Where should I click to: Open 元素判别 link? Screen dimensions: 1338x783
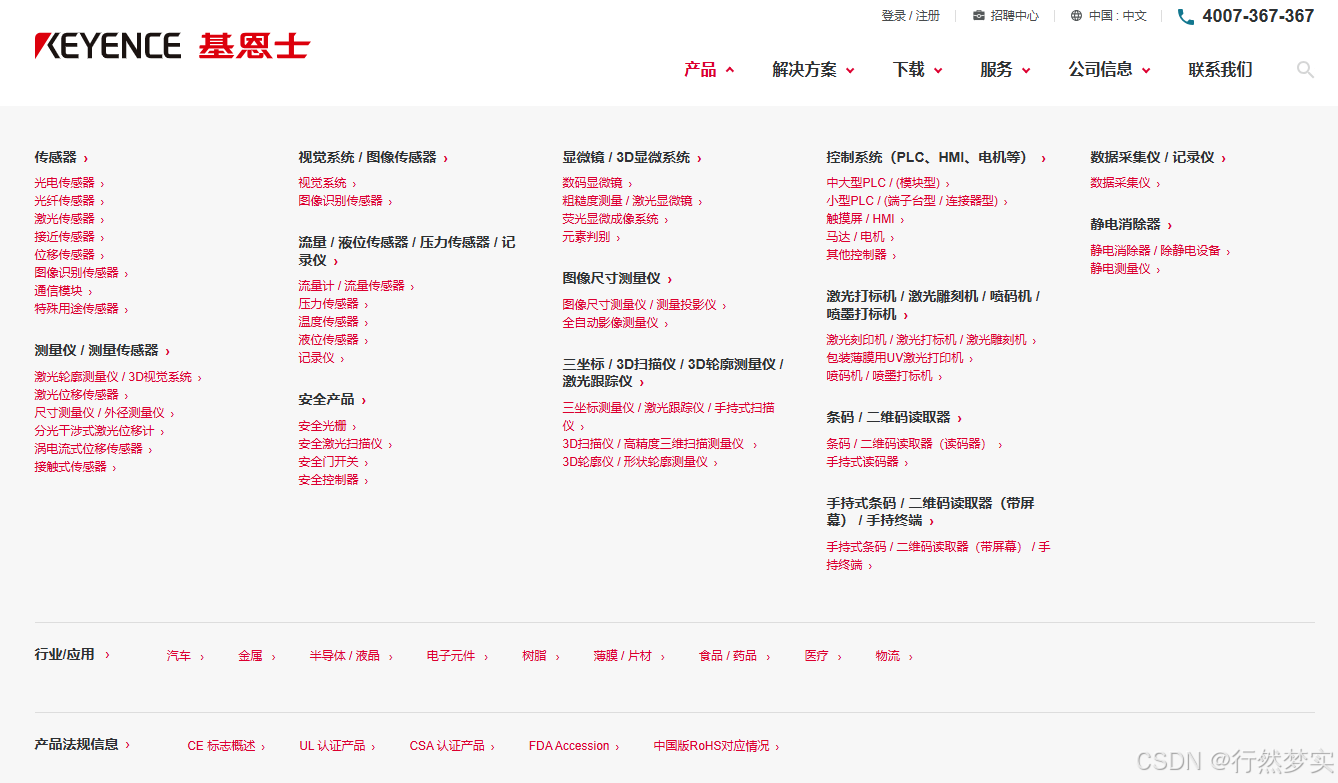[x=591, y=237]
